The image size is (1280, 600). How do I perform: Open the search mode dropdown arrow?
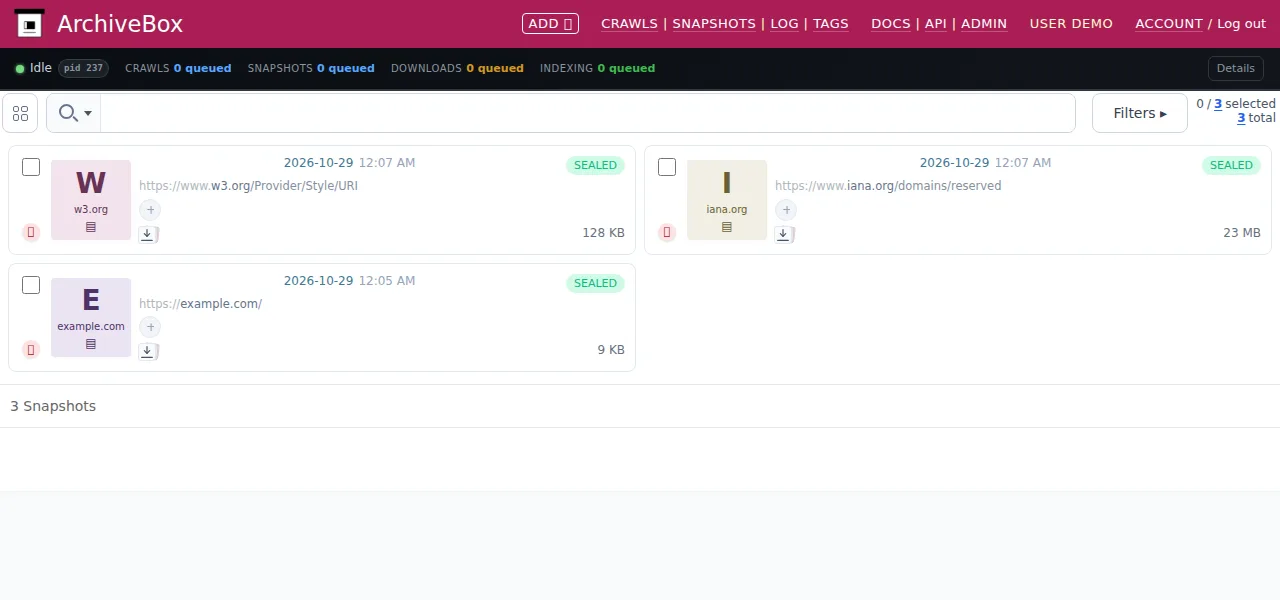pyautogui.click(x=88, y=113)
